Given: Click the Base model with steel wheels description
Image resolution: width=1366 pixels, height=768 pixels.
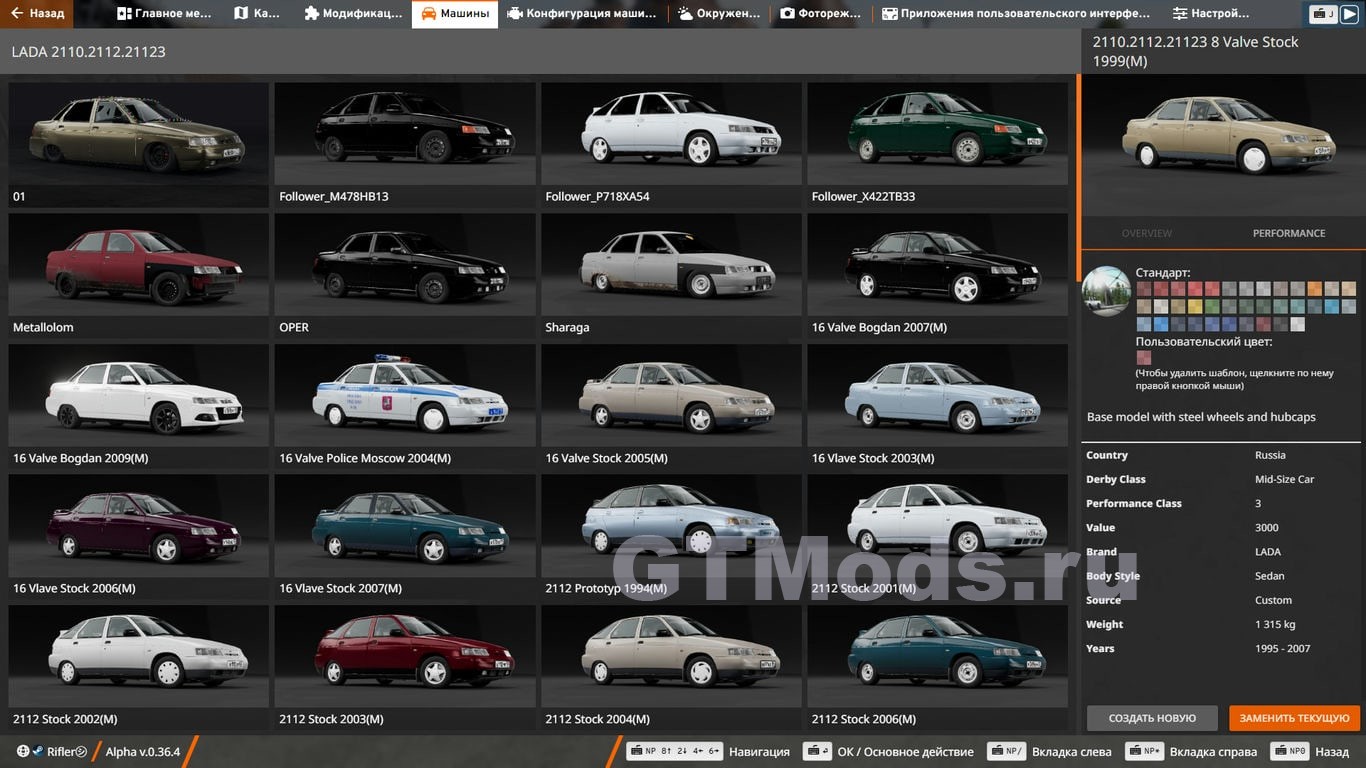Looking at the screenshot, I should 1201,417.
